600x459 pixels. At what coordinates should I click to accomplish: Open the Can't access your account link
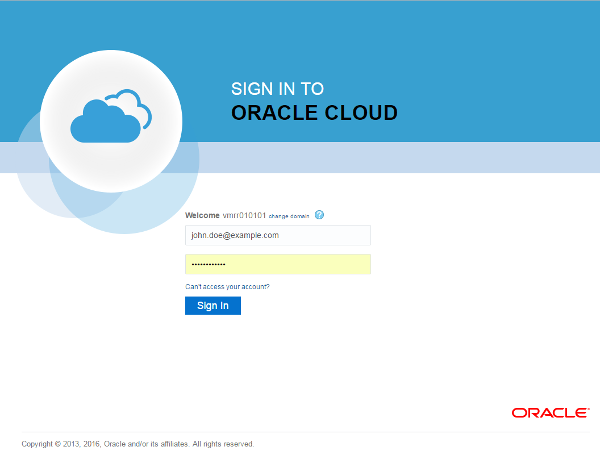pos(227,286)
